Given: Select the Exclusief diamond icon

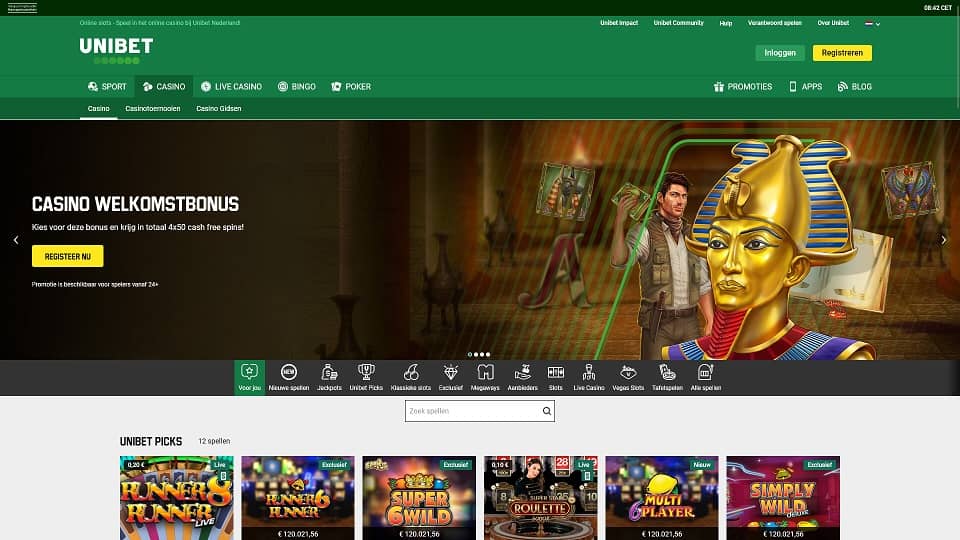Looking at the screenshot, I should point(451,372).
